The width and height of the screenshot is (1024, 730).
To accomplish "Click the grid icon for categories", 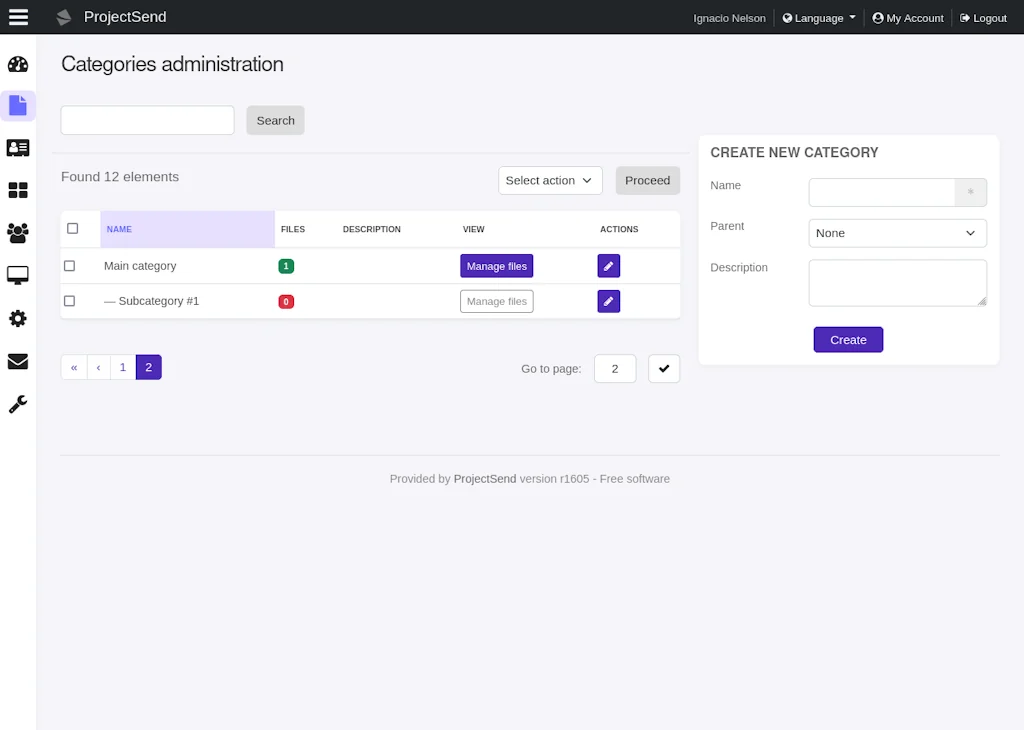I will pos(18,189).
